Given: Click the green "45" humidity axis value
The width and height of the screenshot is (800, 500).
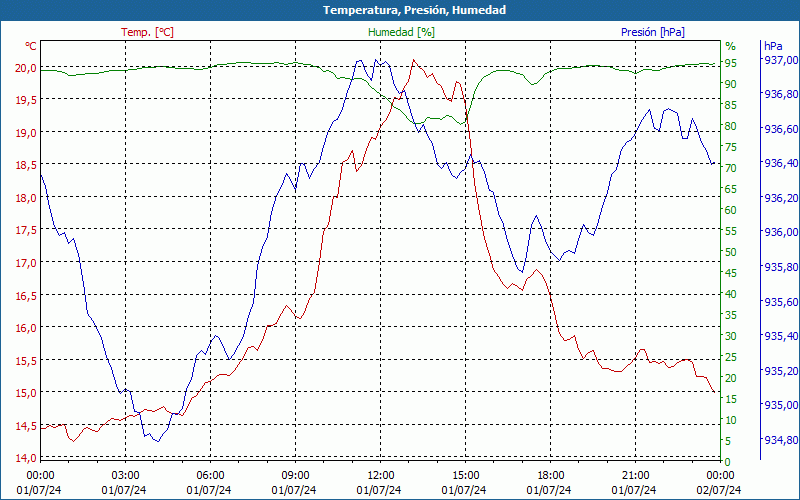Looking at the screenshot, I should [731, 273].
